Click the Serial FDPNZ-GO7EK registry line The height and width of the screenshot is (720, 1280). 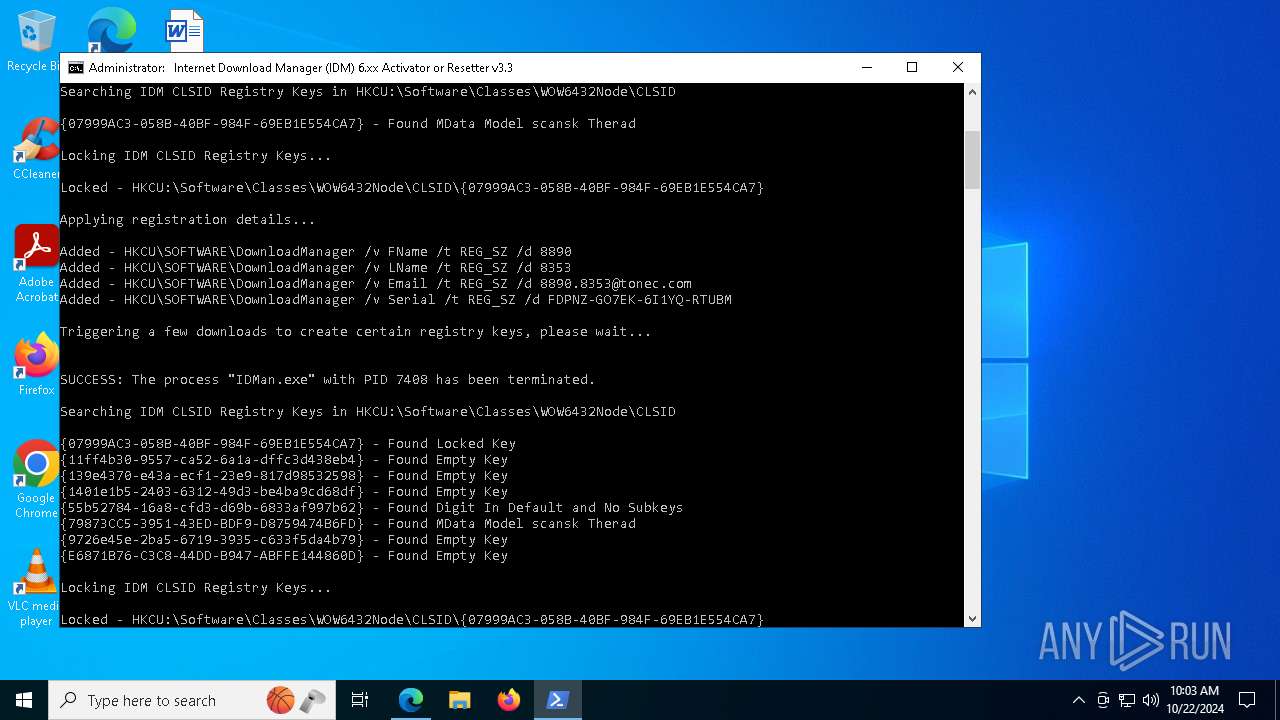point(396,300)
